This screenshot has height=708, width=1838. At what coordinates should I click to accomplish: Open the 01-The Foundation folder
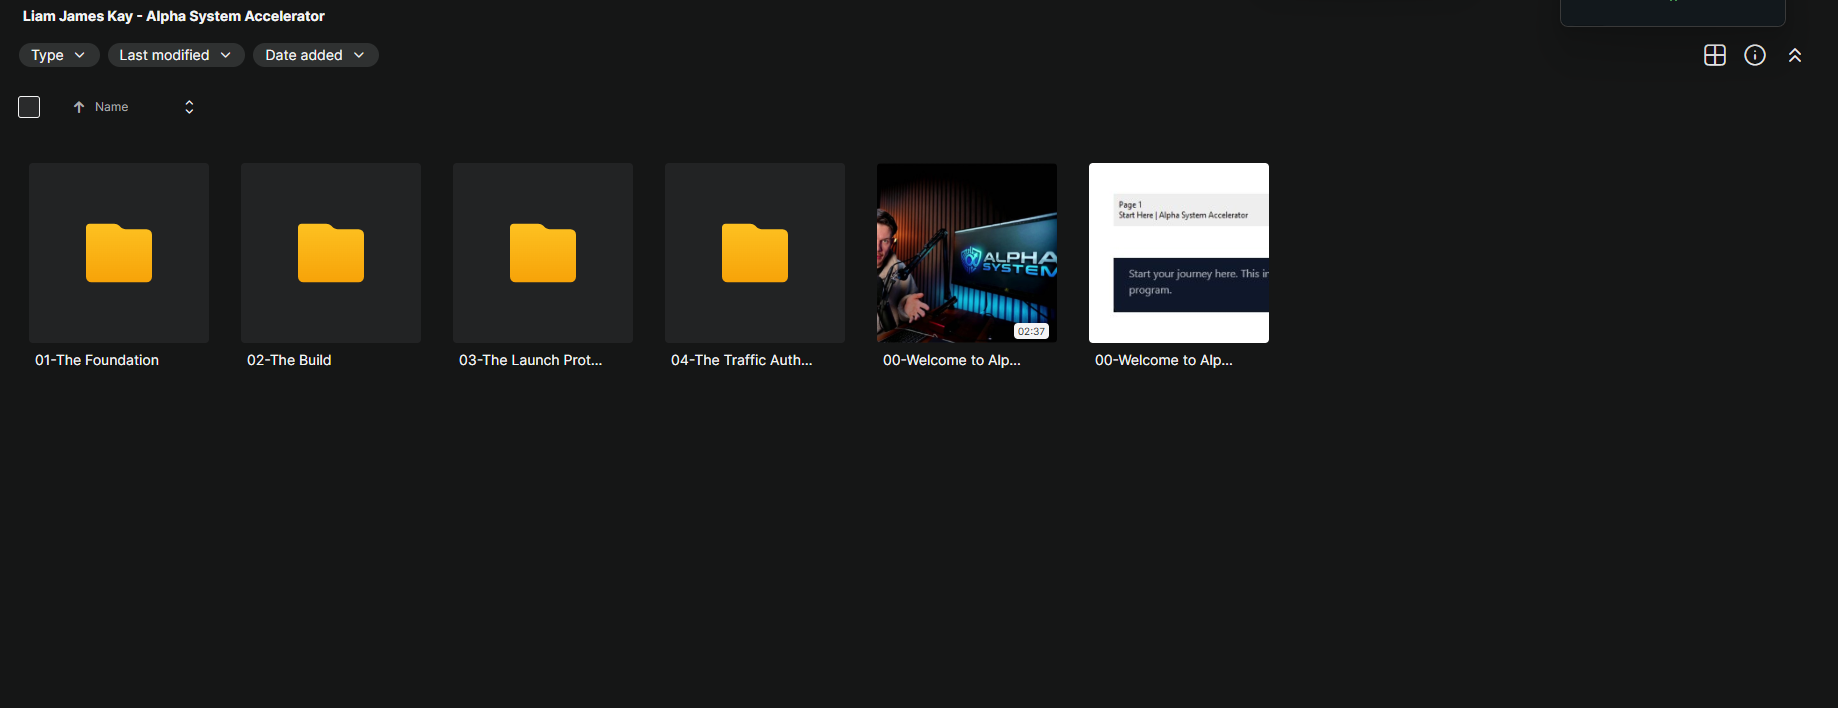click(x=119, y=253)
